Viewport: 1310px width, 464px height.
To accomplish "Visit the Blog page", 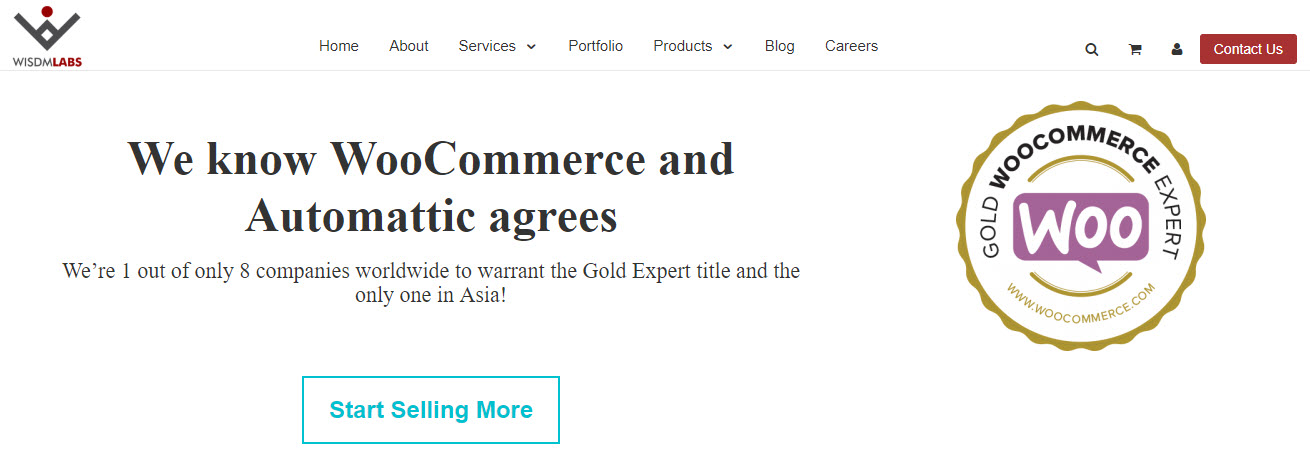I will [780, 46].
